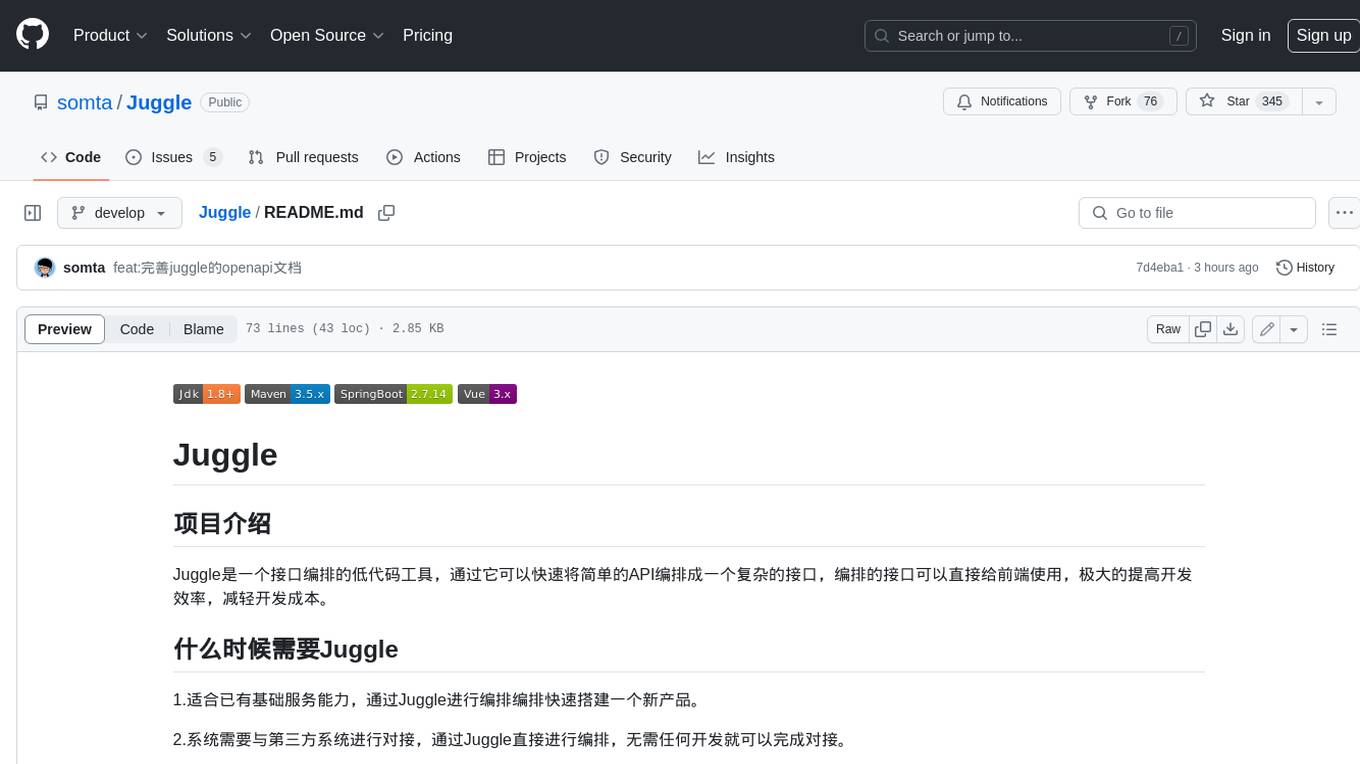Screen dimensions: 1360x764
Task: Click the Maven 3.5.x badge
Action: coord(287,394)
